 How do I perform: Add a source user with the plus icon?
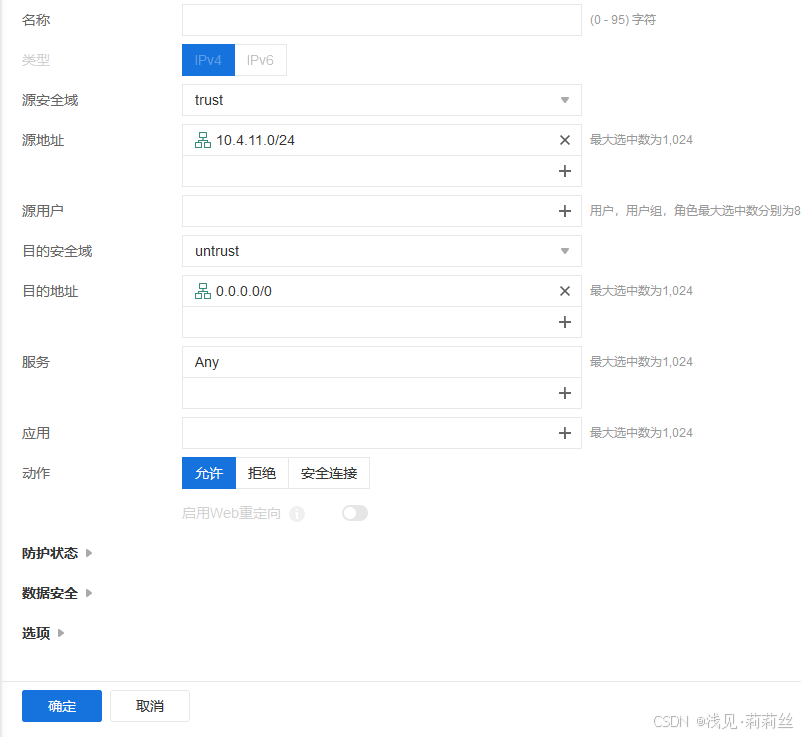[564, 211]
